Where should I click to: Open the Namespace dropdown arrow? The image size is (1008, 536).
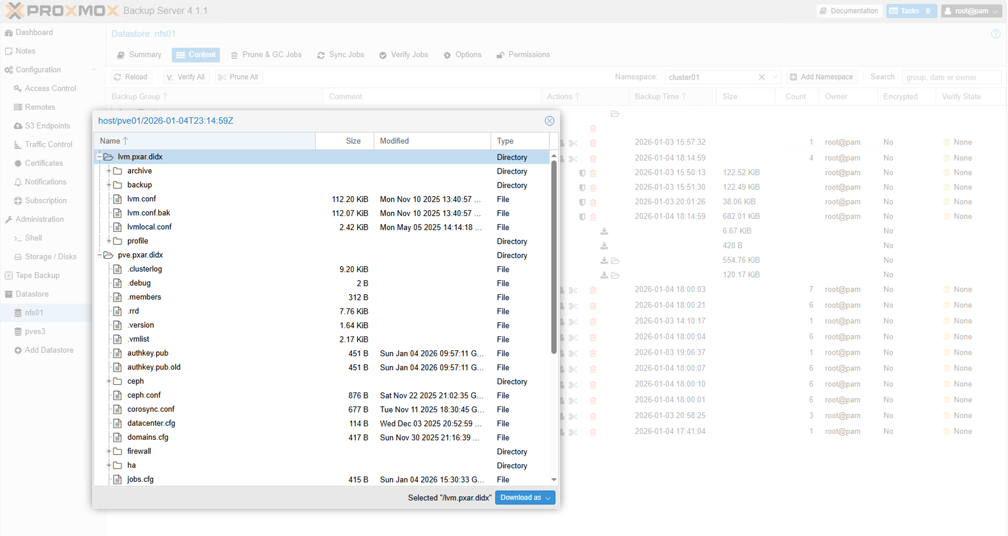click(x=775, y=77)
